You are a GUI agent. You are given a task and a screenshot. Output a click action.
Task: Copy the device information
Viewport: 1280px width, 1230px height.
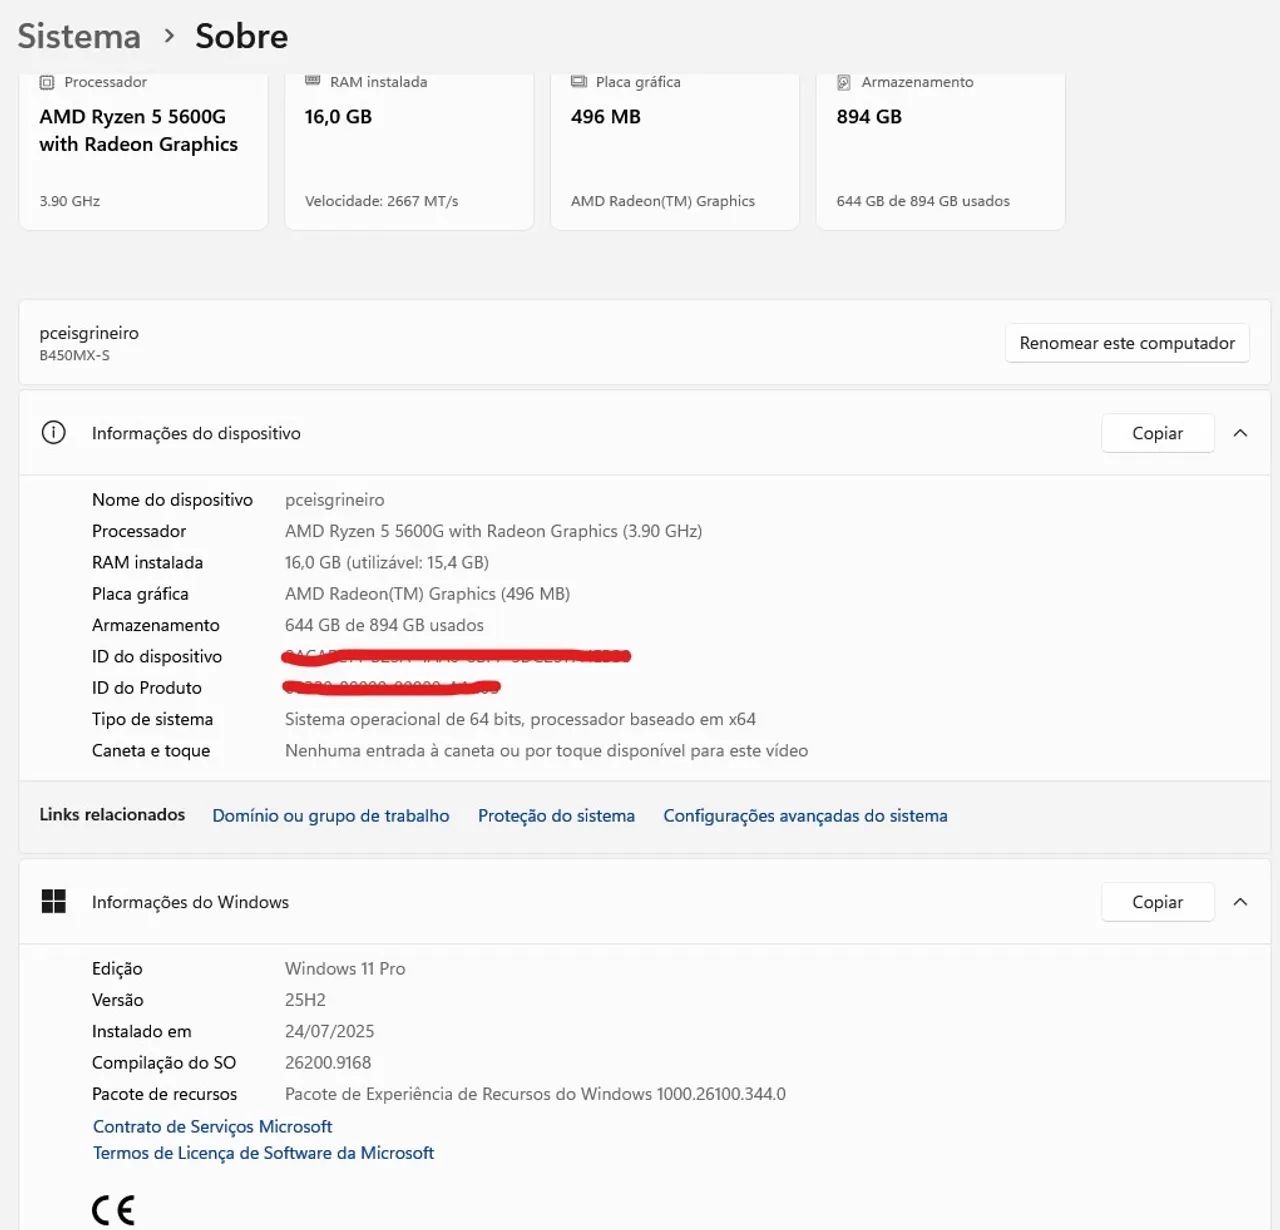[x=1157, y=433]
